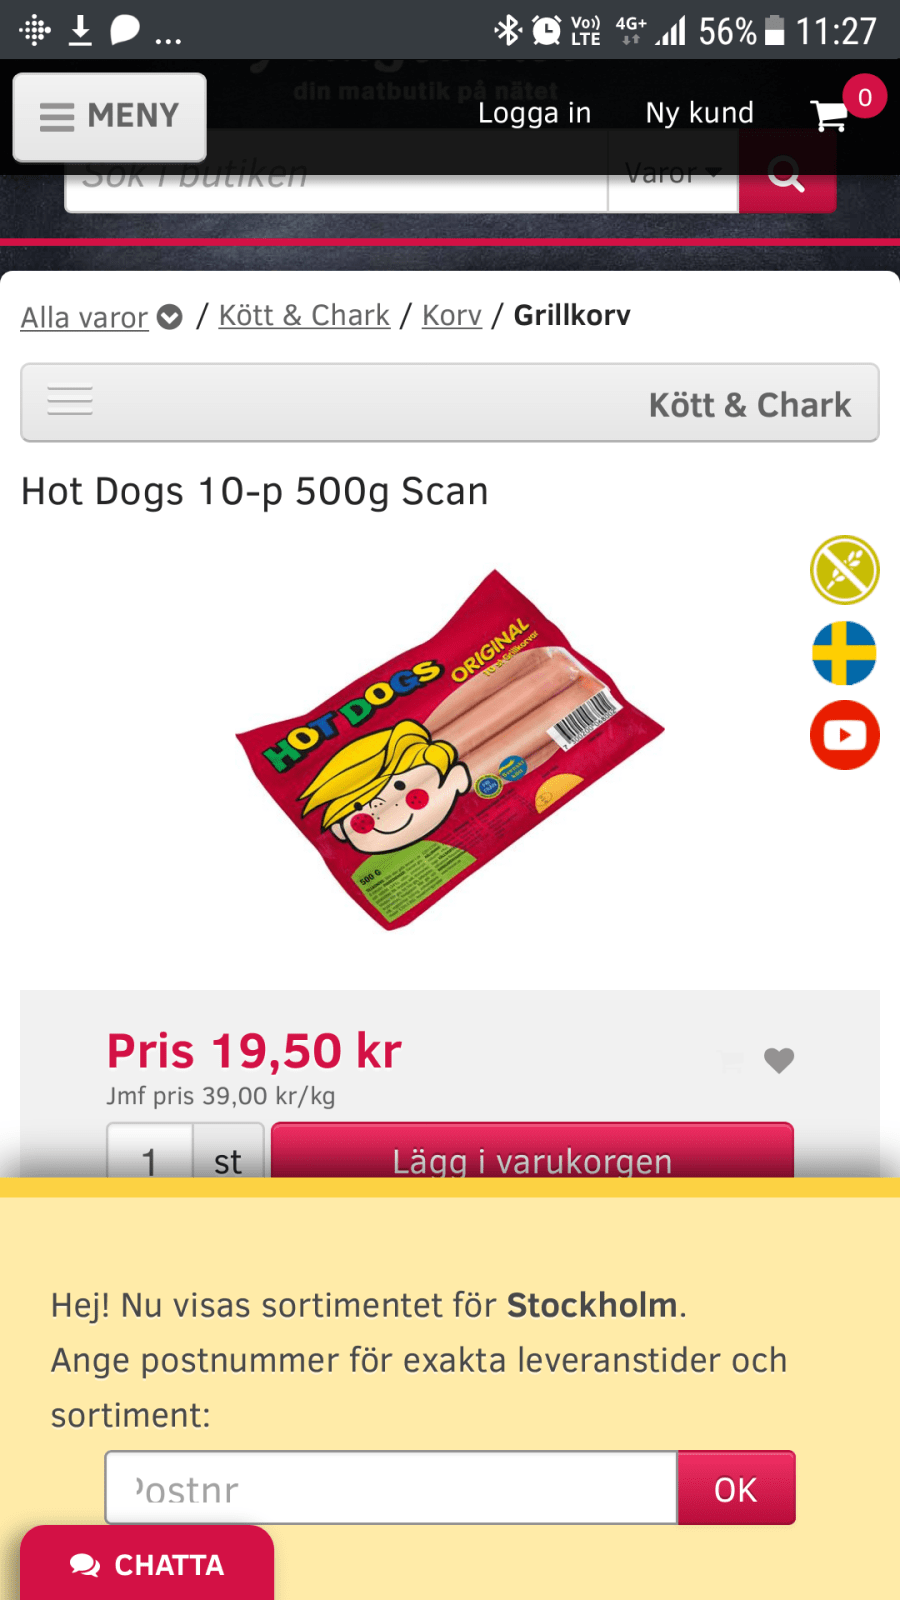Click the gluten-free badge icon
The image size is (900, 1600).
(x=845, y=570)
